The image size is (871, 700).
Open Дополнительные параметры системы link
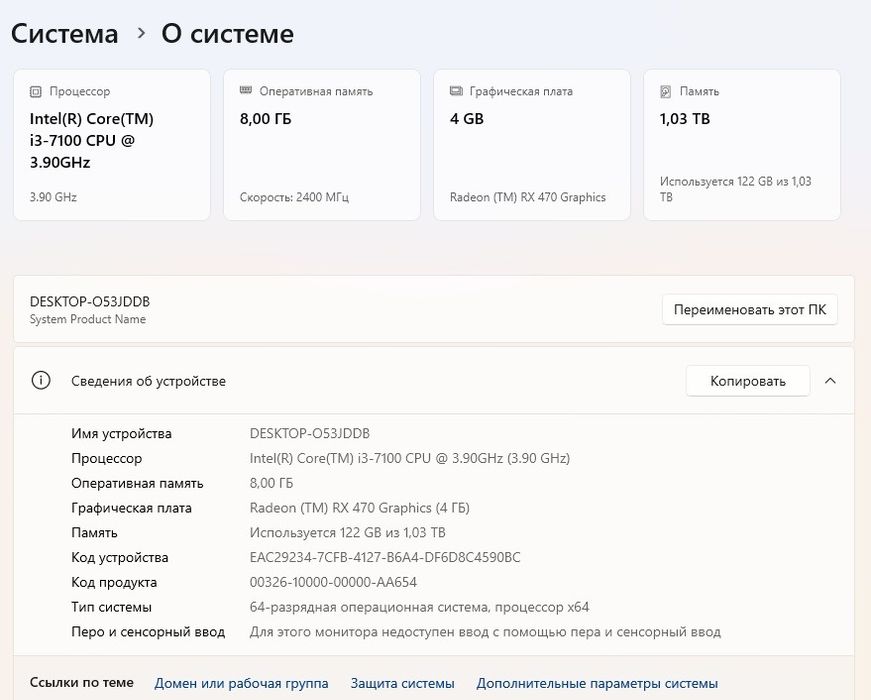coord(597,683)
